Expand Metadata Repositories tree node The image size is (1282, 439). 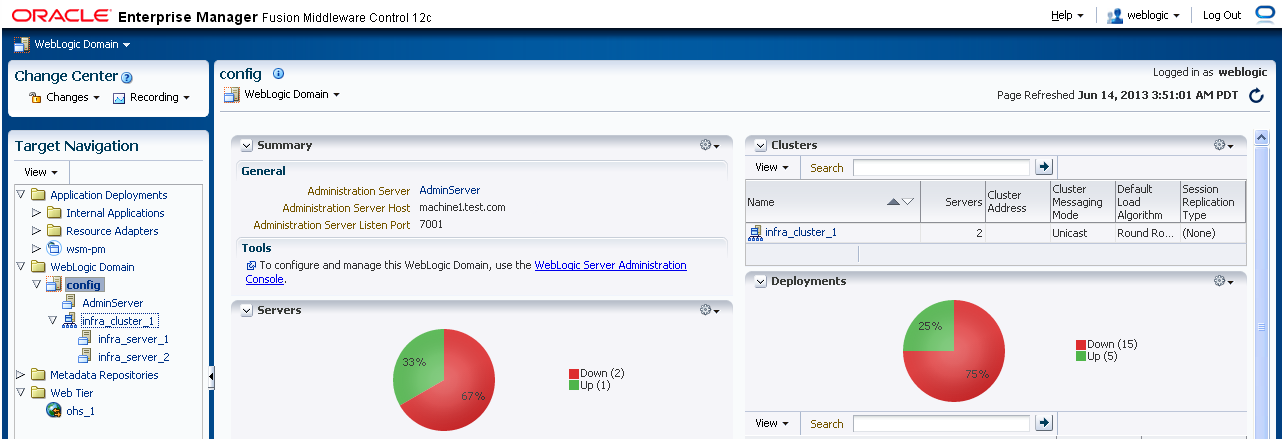point(22,375)
